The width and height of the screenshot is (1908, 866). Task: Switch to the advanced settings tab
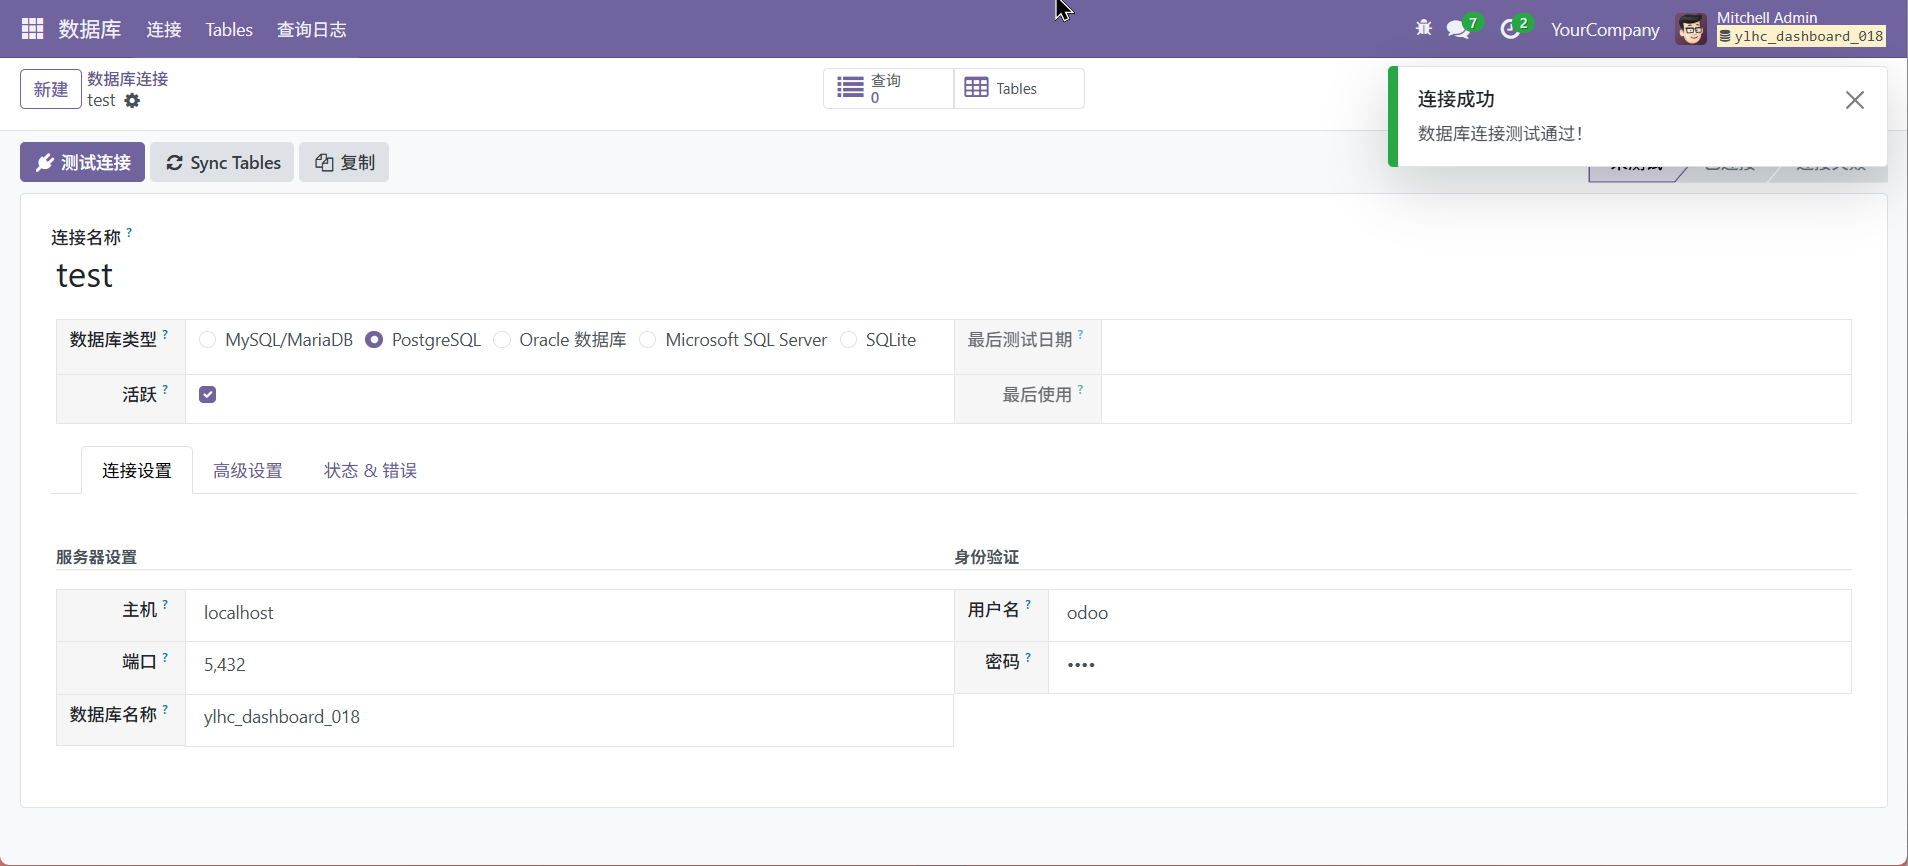pyautogui.click(x=247, y=471)
